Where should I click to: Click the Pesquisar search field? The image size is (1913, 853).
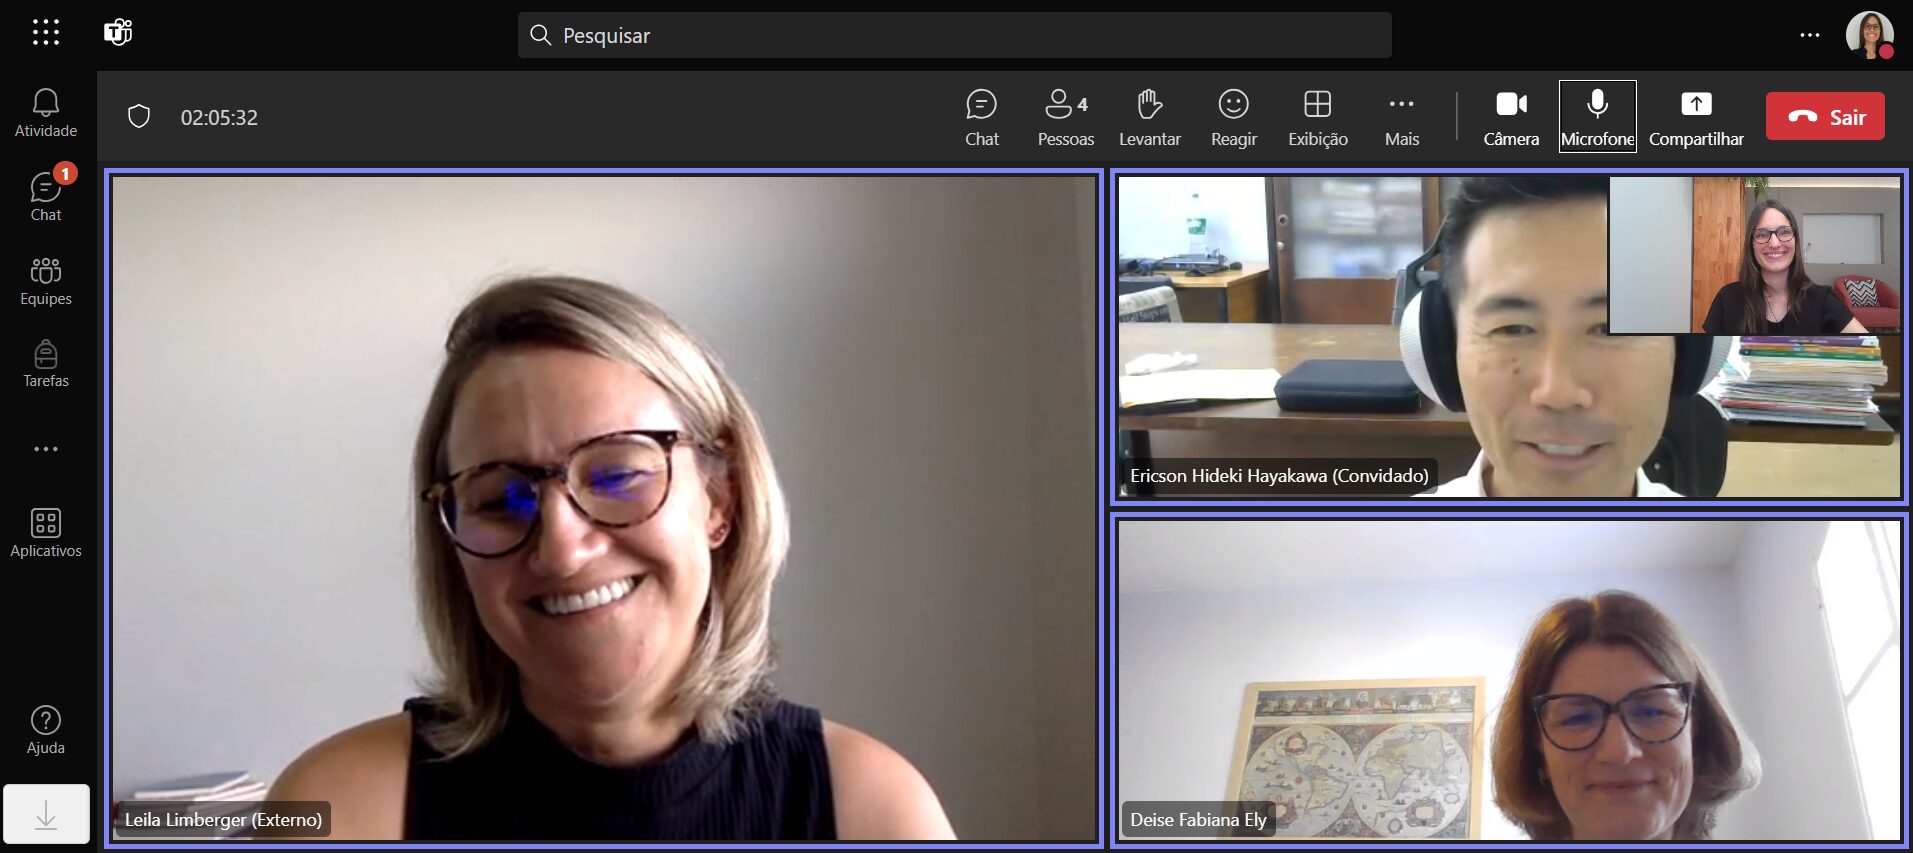tap(954, 35)
